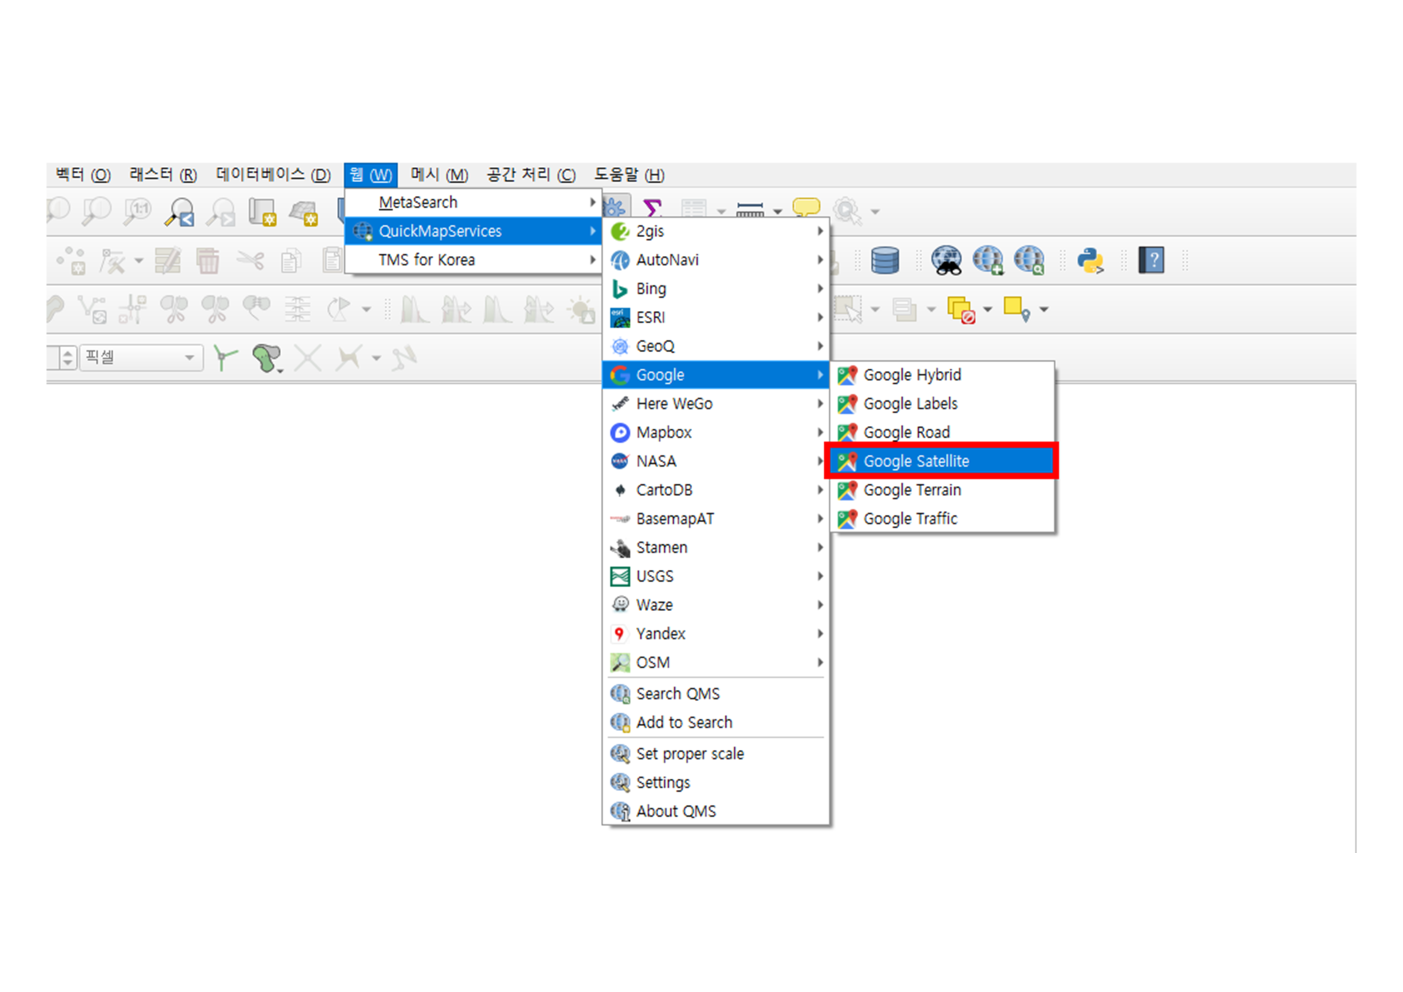Click the measure line ruler icon
The image size is (1403, 992).
click(x=750, y=210)
